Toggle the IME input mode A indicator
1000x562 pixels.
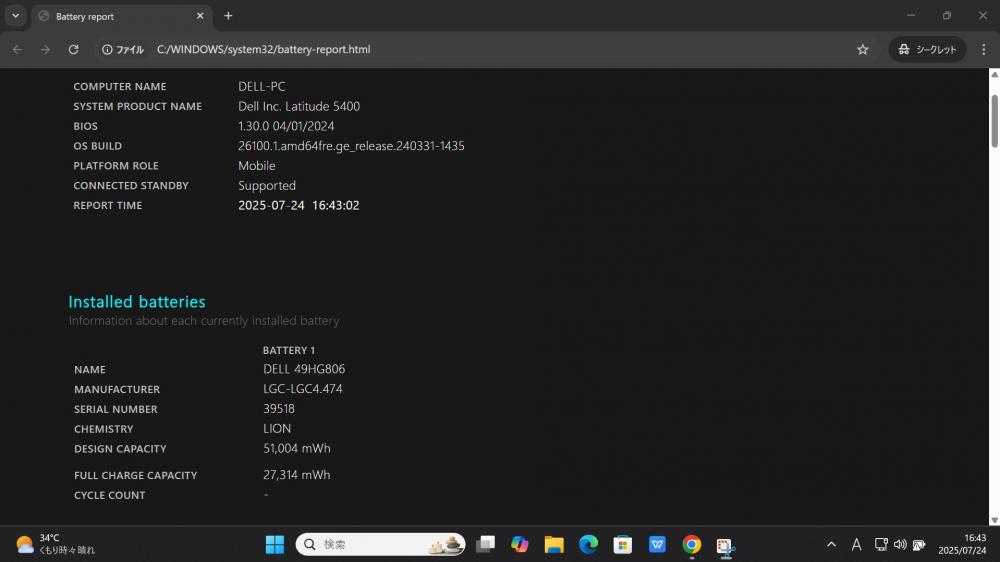[856, 544]
